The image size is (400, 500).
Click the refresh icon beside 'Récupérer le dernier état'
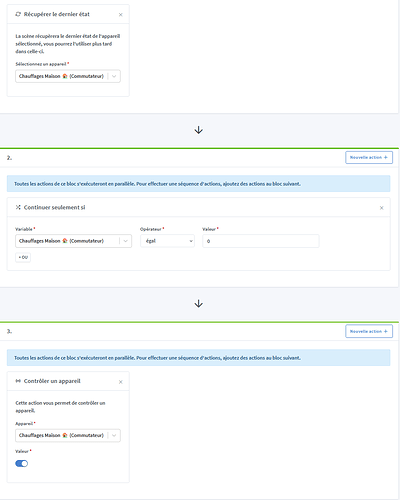(18, 14)
